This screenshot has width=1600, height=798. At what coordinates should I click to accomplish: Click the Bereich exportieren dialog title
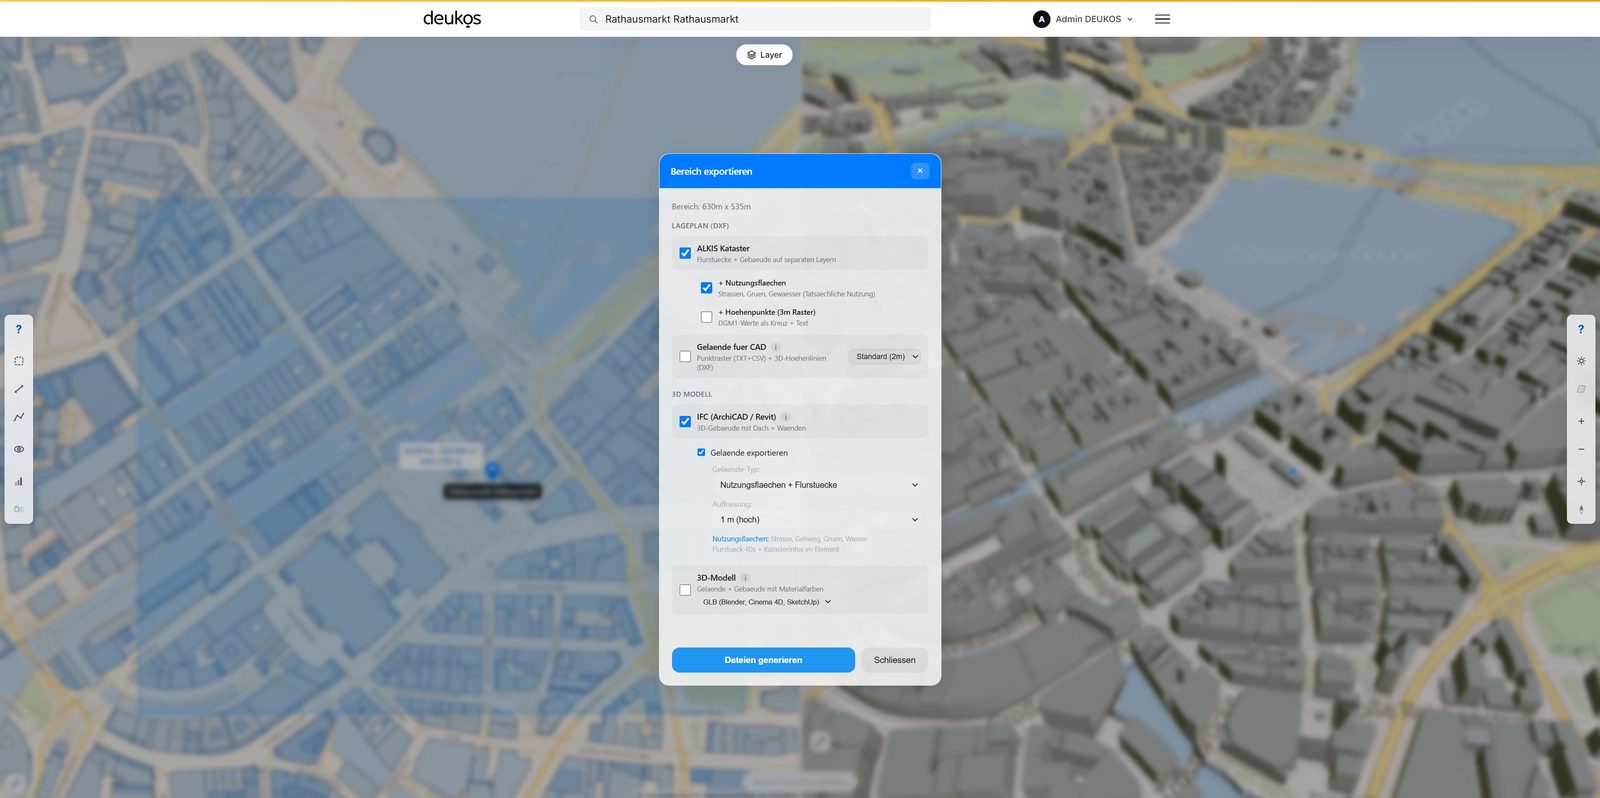(711, 171)
